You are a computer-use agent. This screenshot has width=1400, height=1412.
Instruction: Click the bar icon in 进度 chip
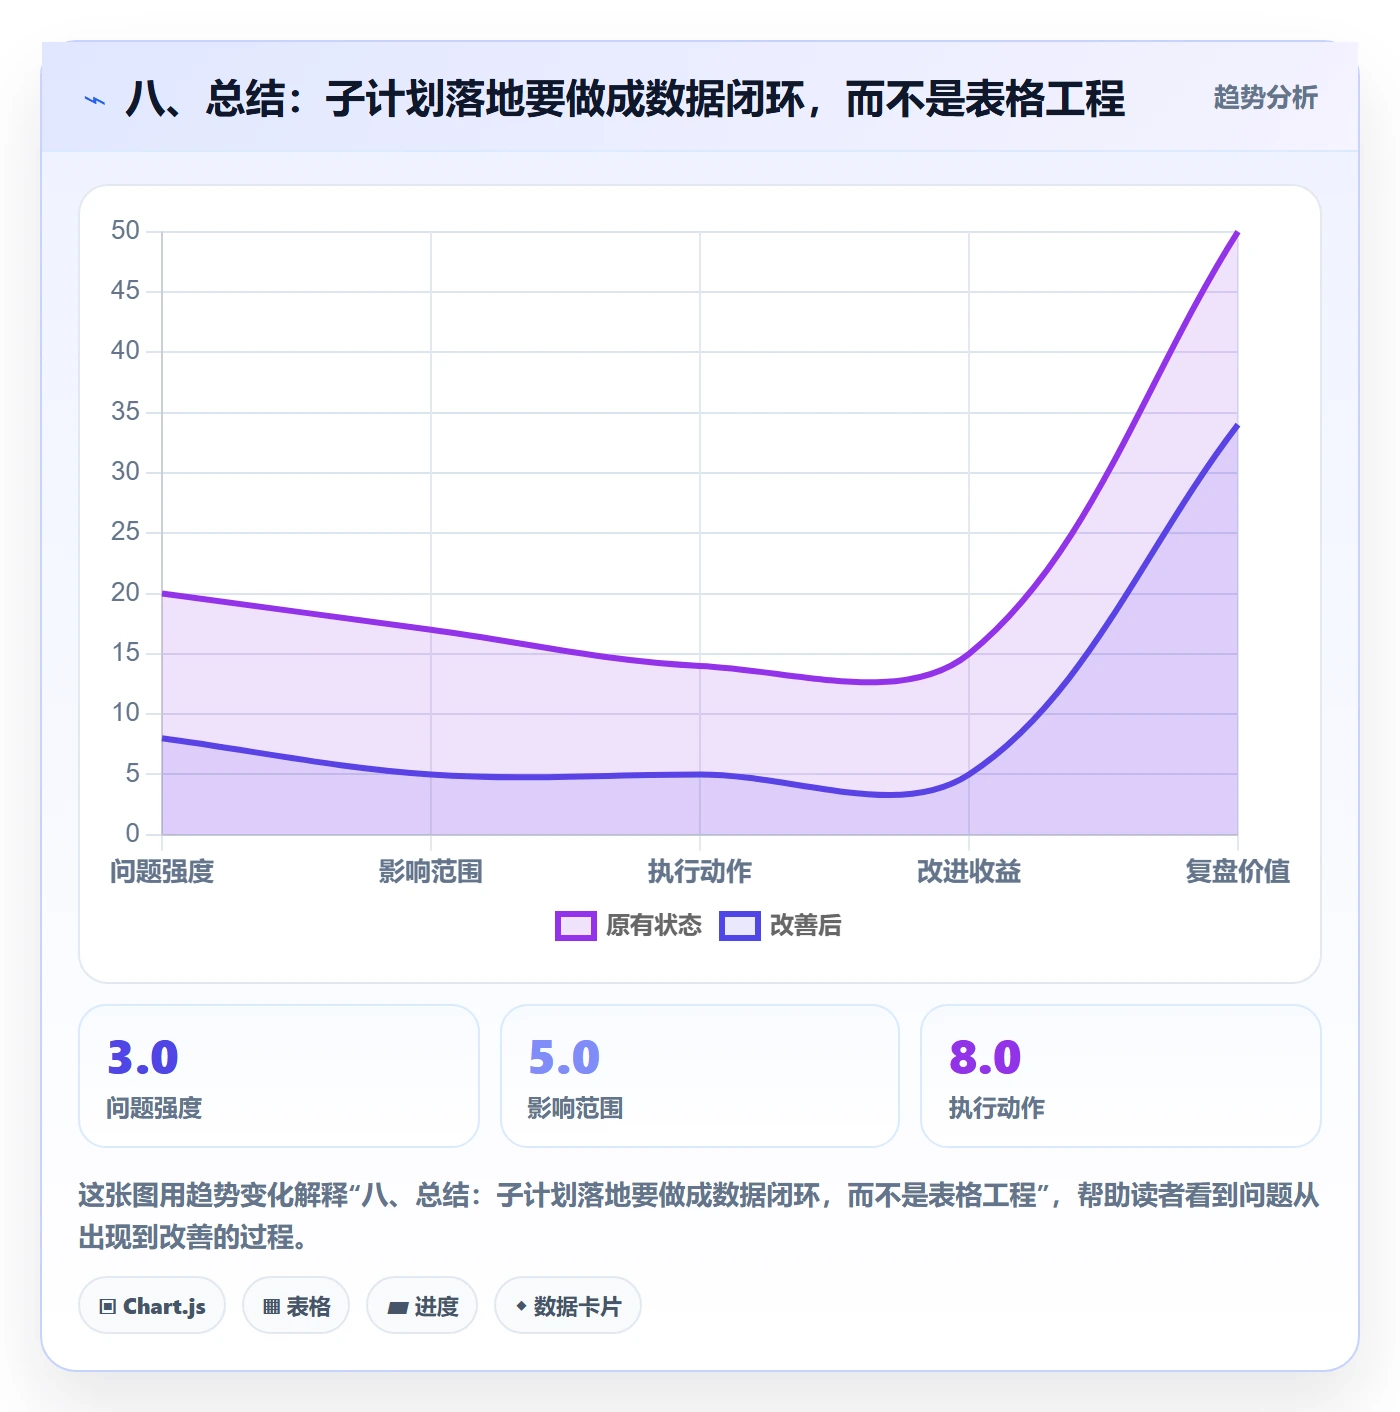point(398,1308)
